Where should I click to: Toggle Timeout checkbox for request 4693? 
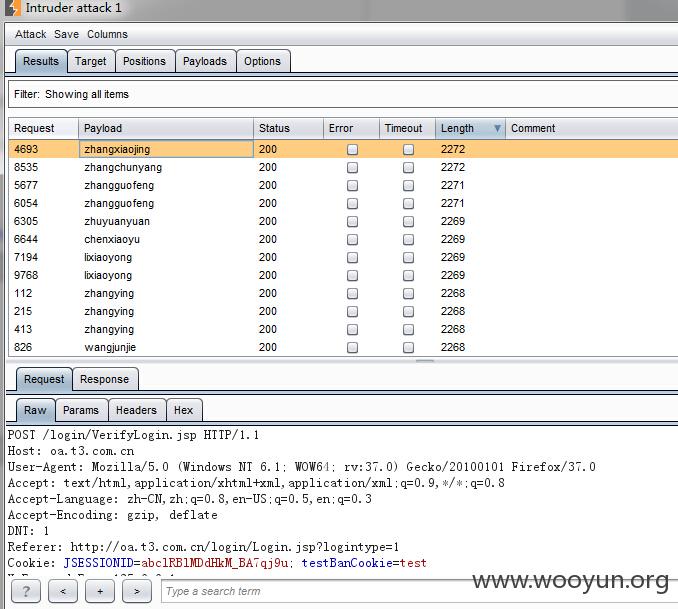click(408, 150)
